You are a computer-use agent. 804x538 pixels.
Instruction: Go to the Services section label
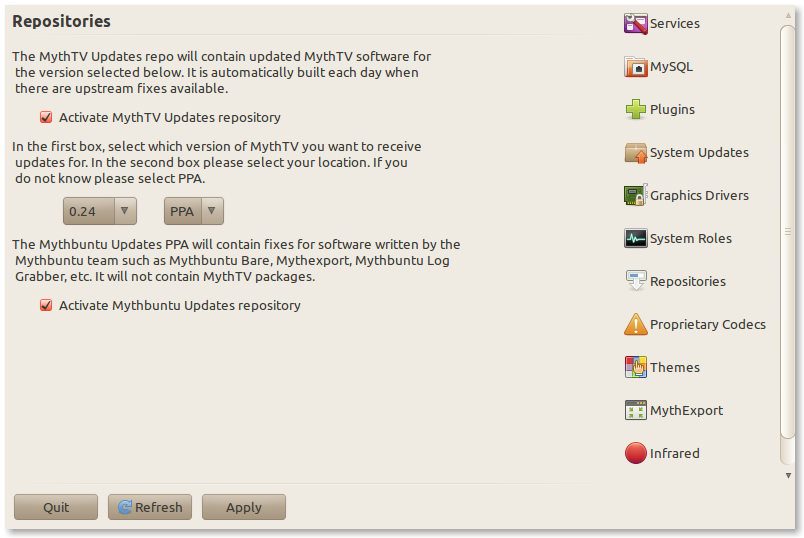(675, 24)
